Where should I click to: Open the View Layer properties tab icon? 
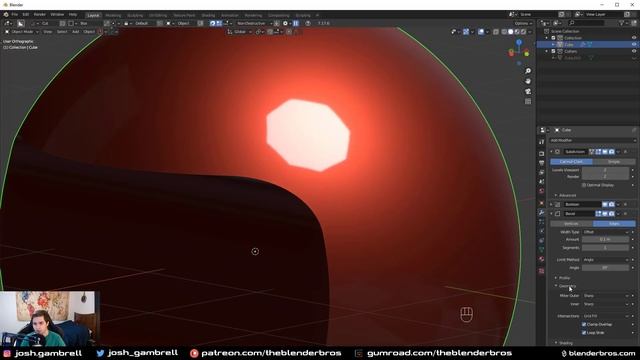click(x=542, y=172)
